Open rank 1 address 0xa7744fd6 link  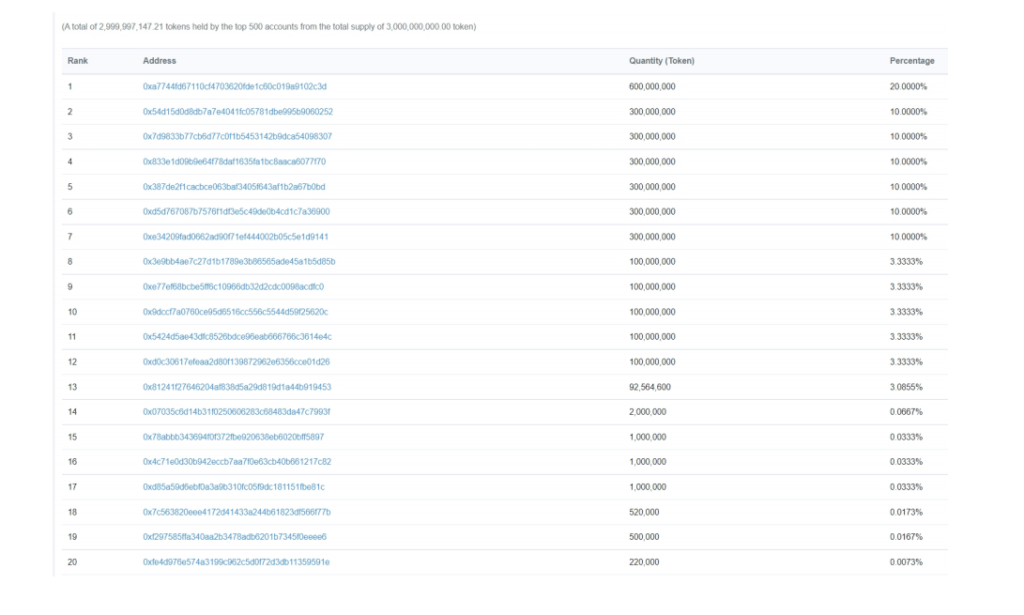234,86
